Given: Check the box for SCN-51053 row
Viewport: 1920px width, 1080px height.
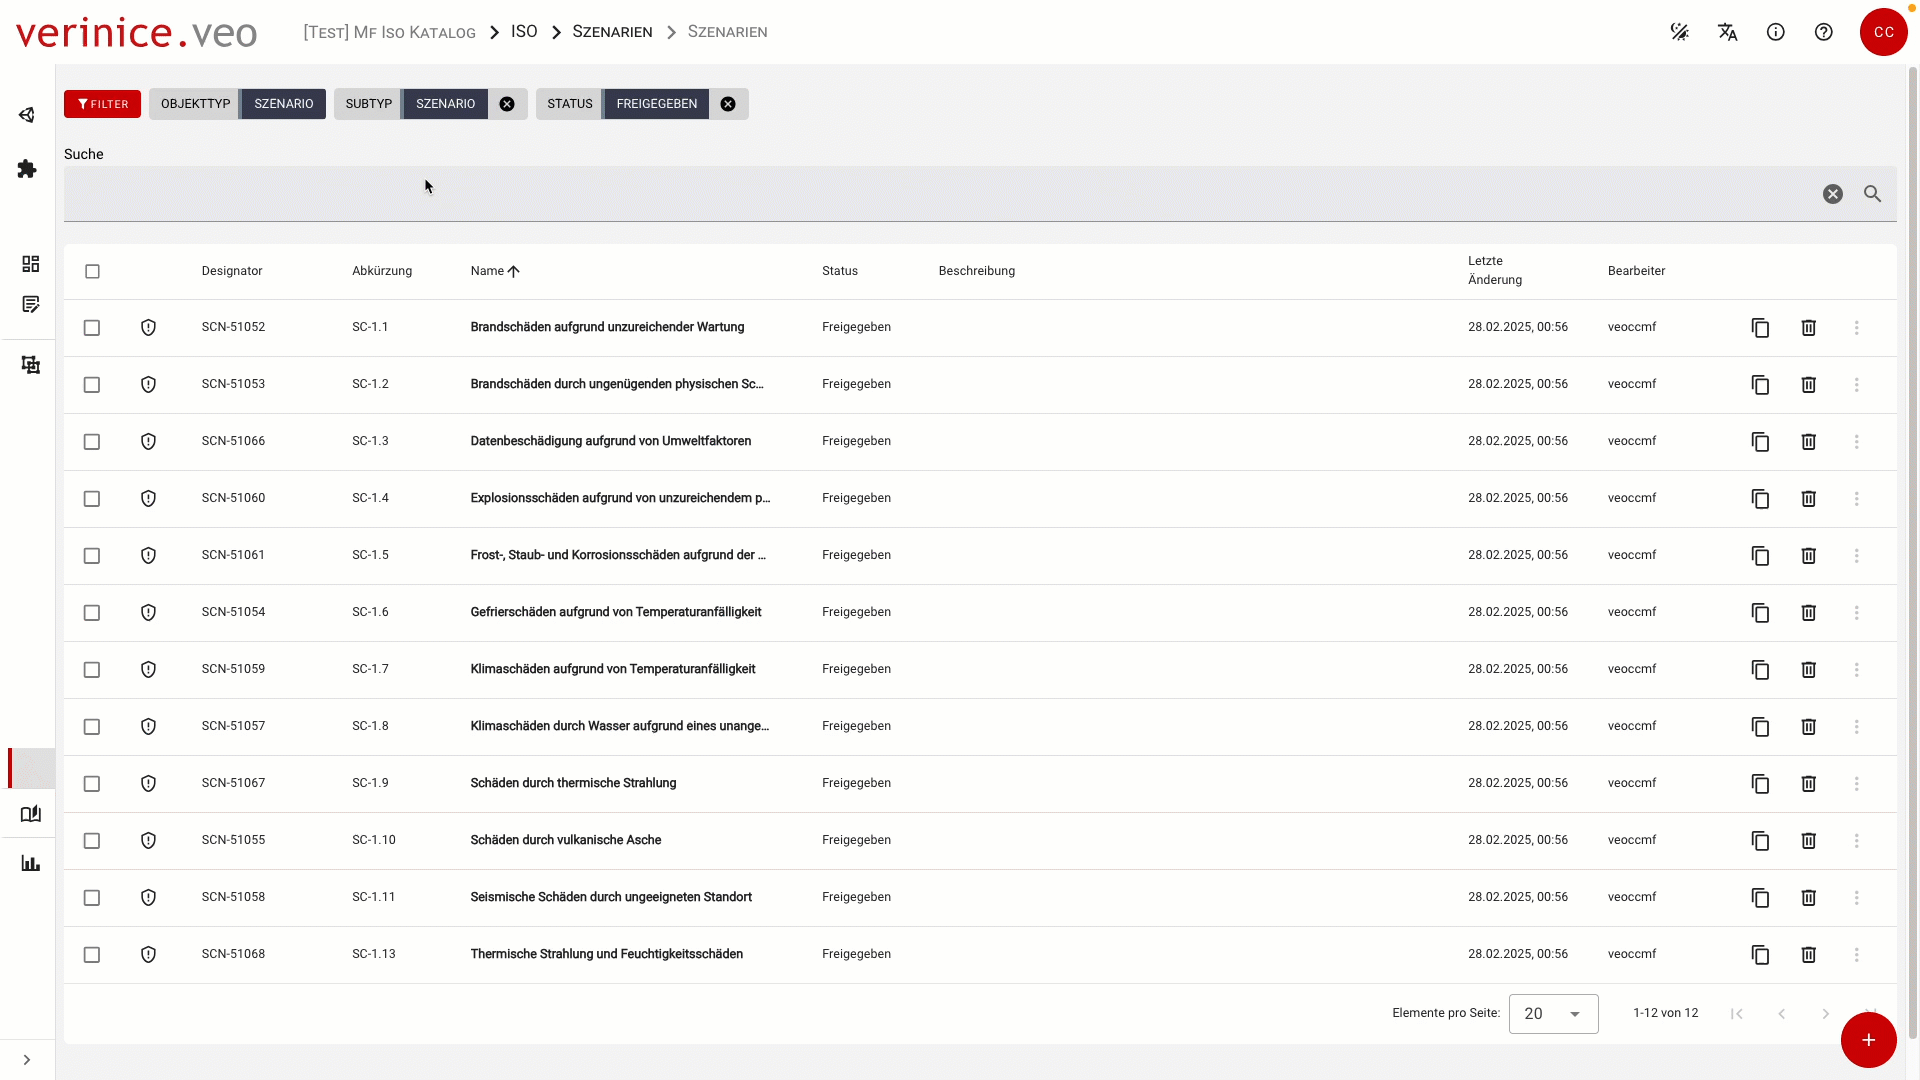Looking at the screenshot, I should (x=92, y=385).
